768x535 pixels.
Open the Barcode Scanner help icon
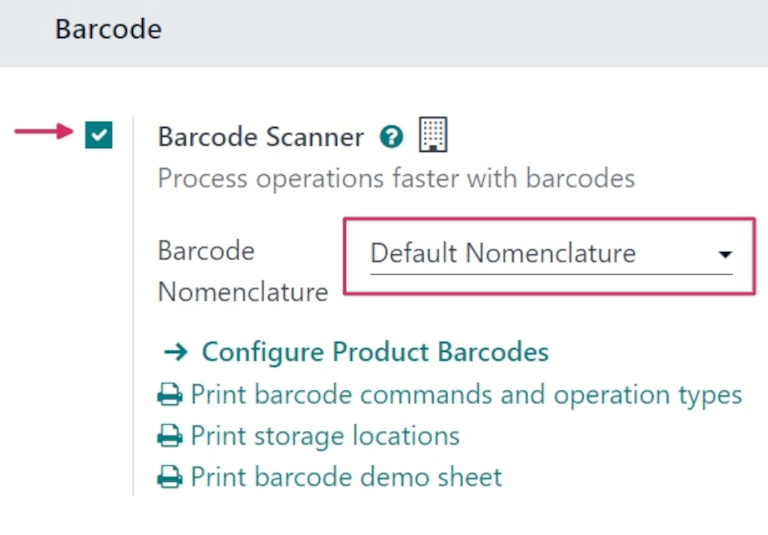tap(391, 136)
